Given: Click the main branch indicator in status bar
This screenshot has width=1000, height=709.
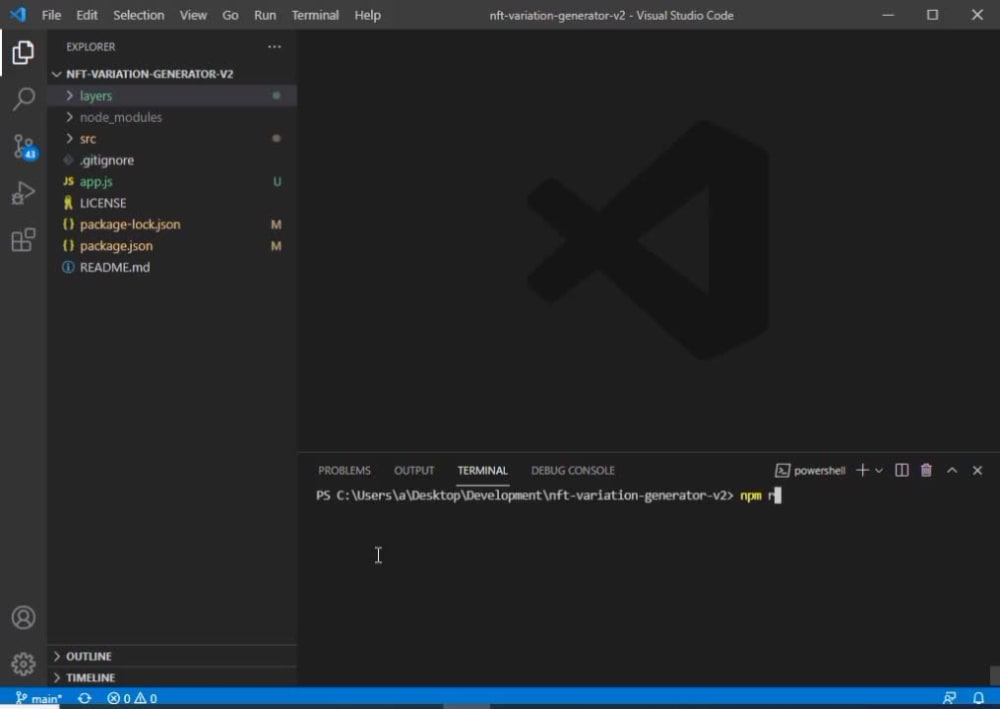Looking at the screenshot, I should [38, 698].
